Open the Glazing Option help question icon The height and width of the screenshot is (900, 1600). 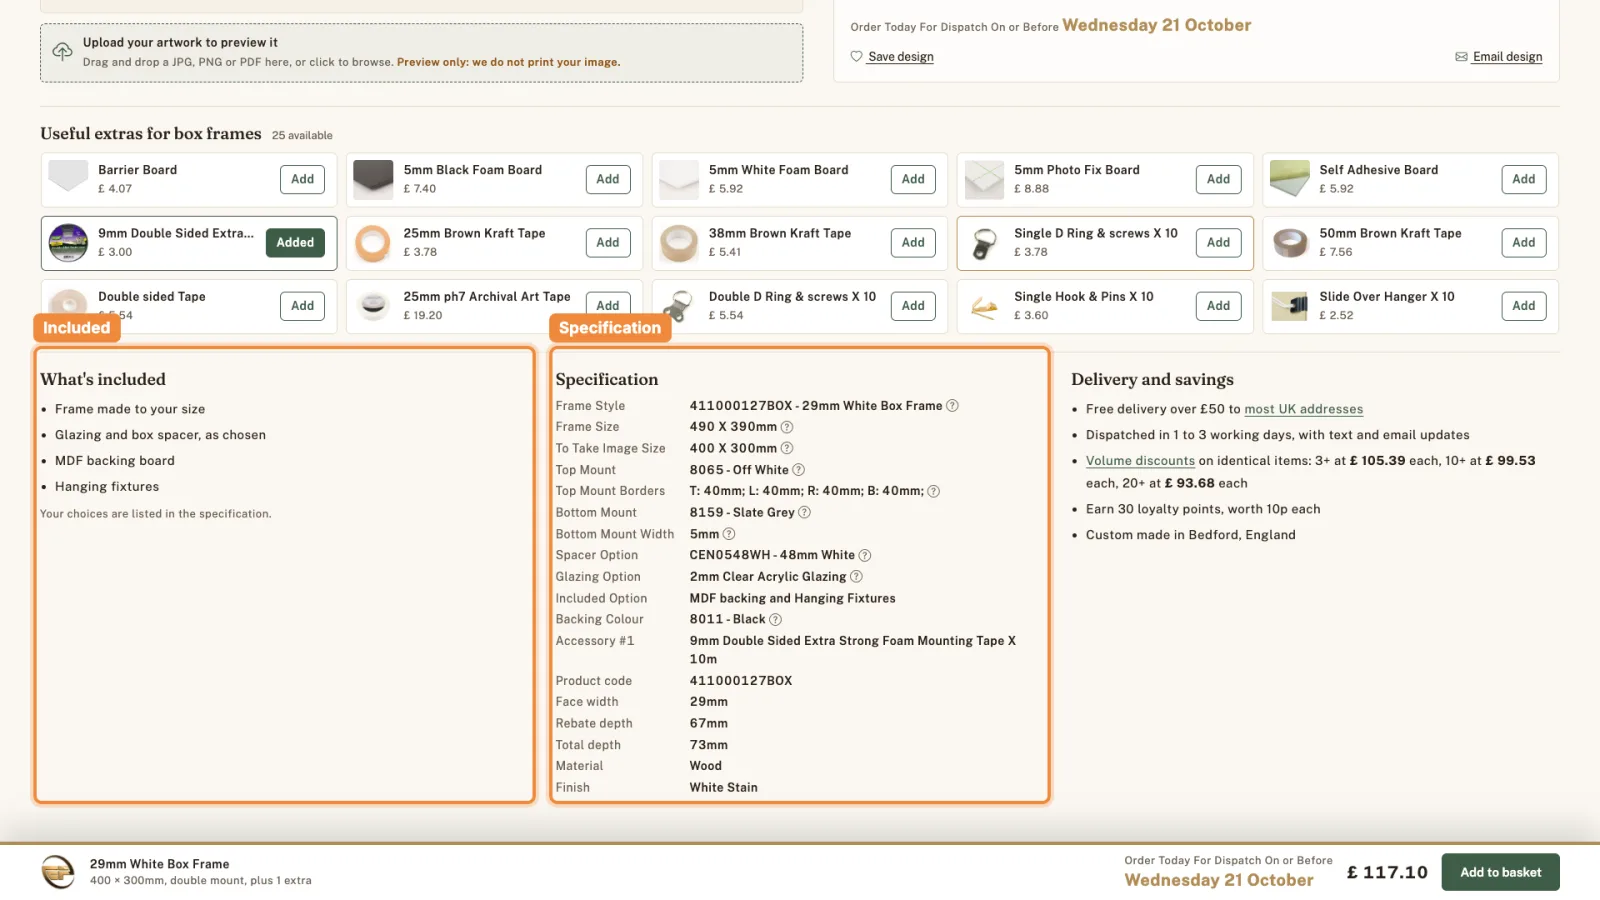856,577
